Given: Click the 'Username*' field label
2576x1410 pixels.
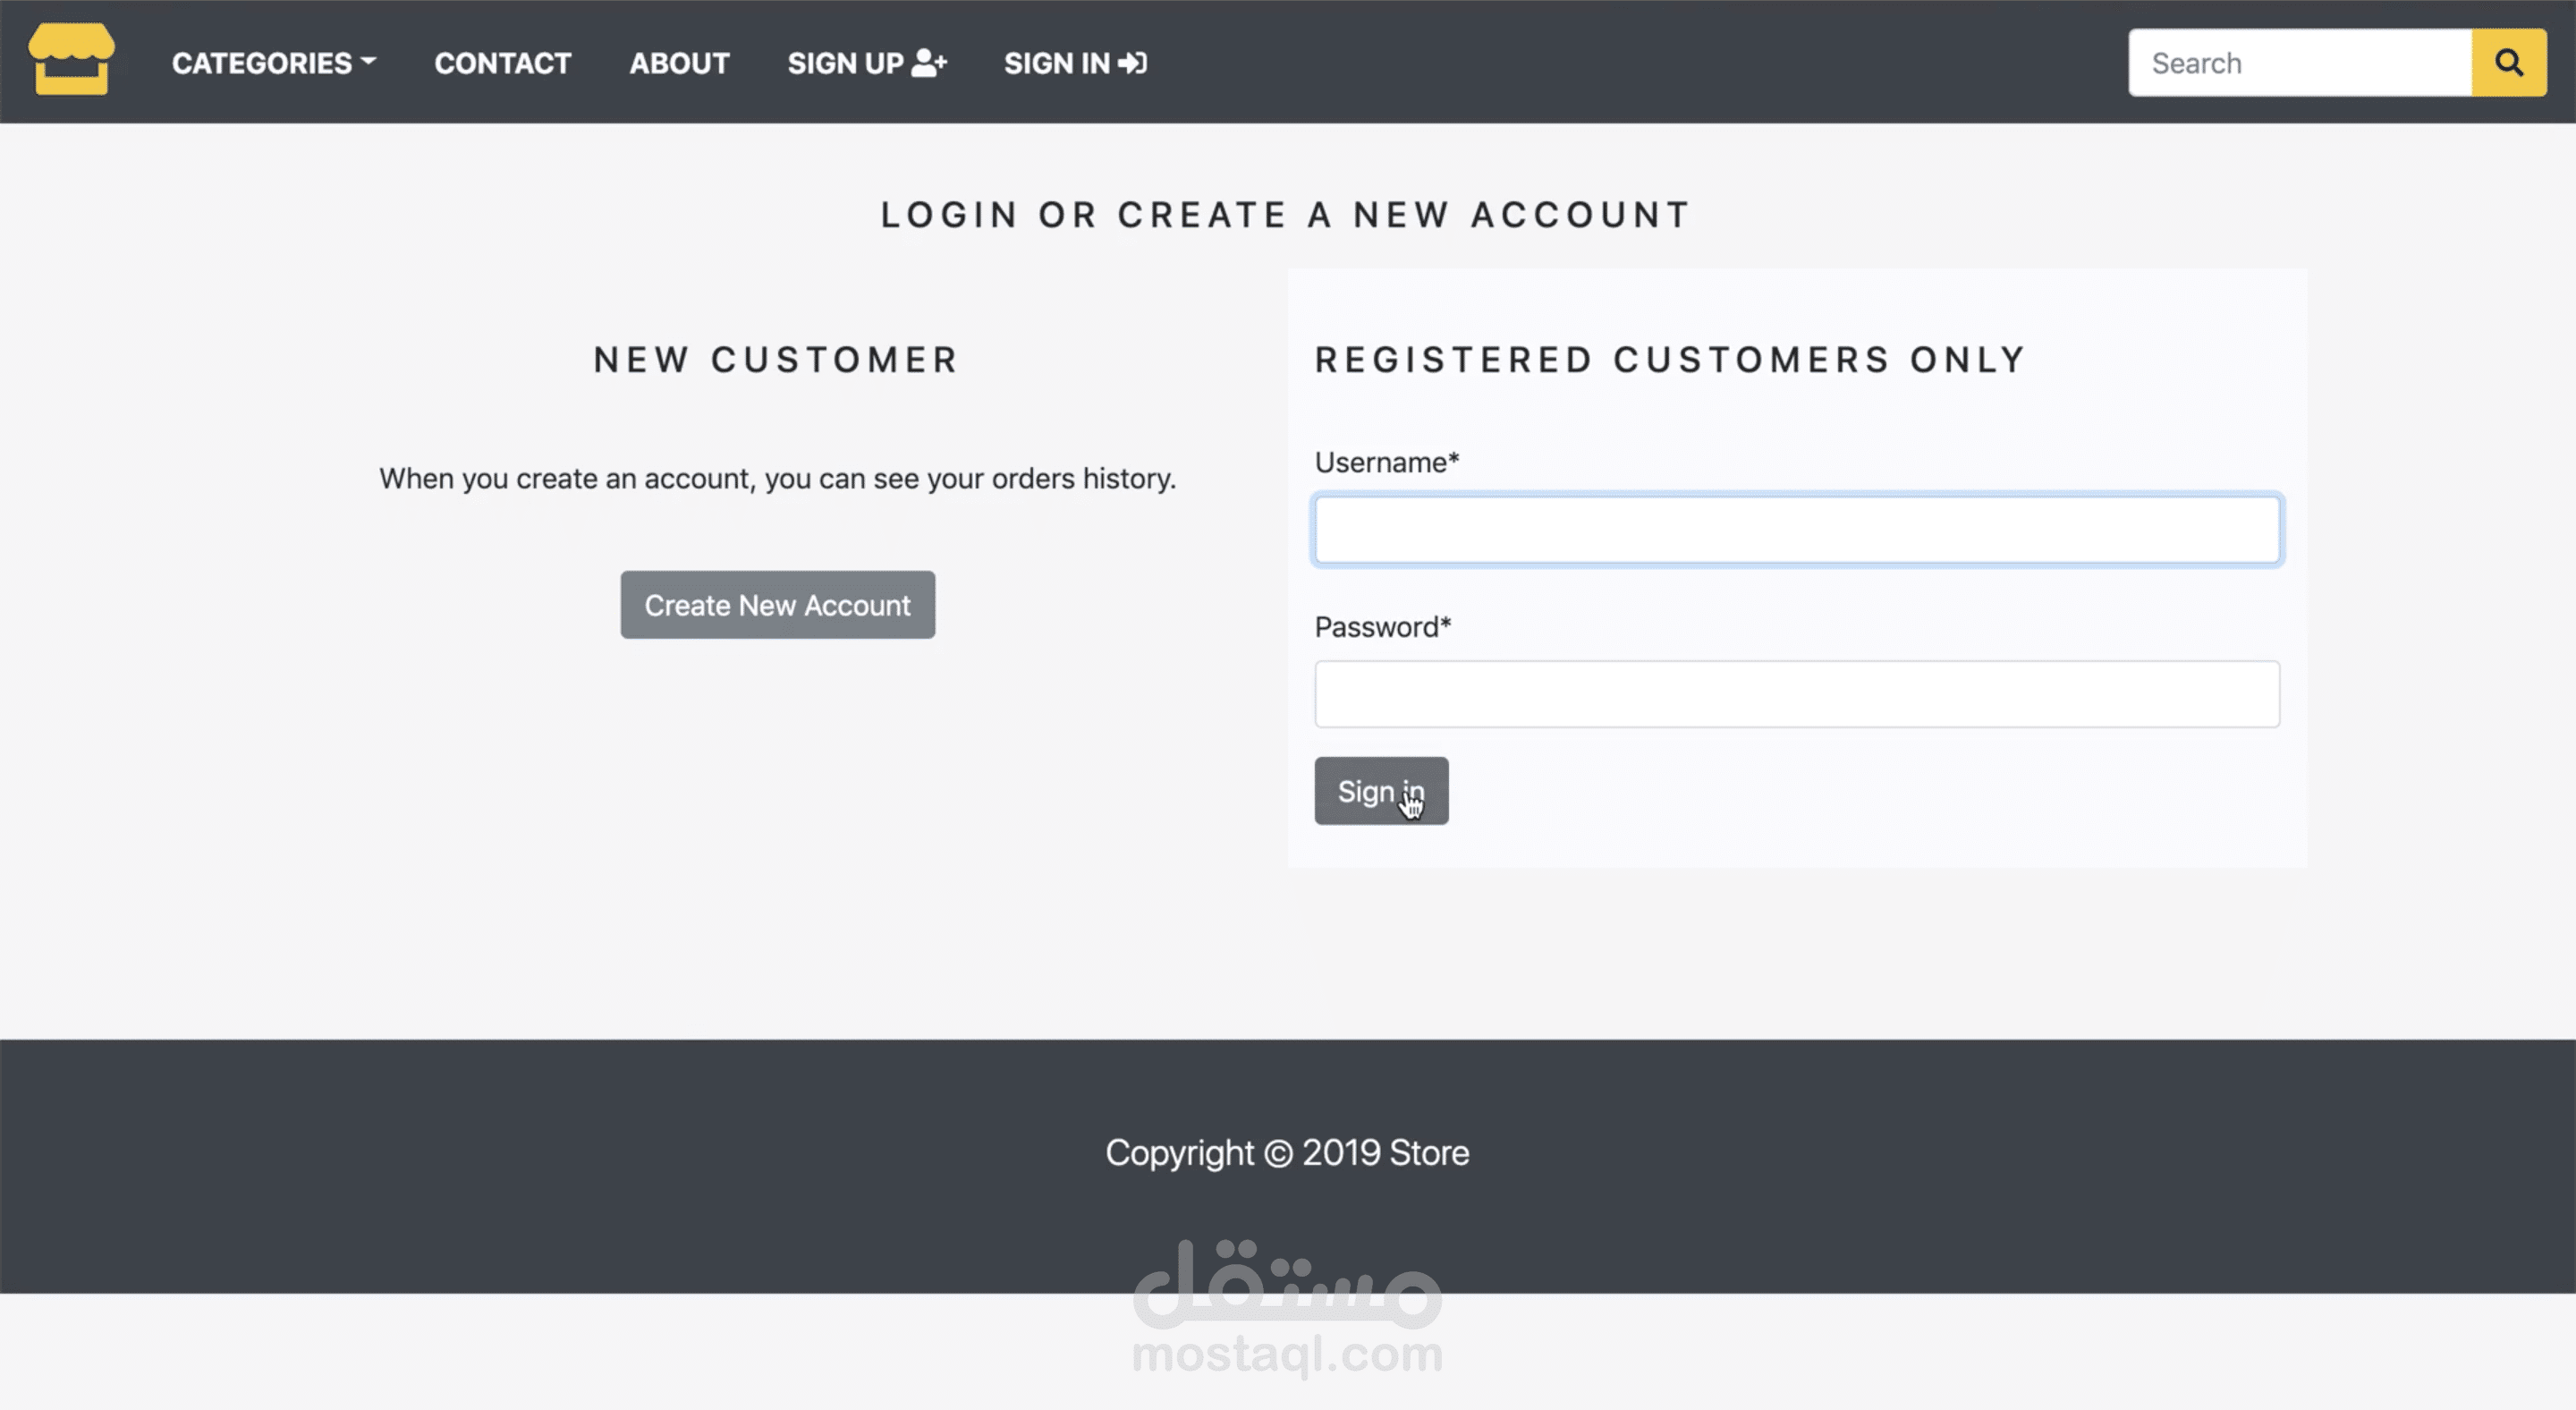Looking at the screenshot, I should tap(1387, 462).
